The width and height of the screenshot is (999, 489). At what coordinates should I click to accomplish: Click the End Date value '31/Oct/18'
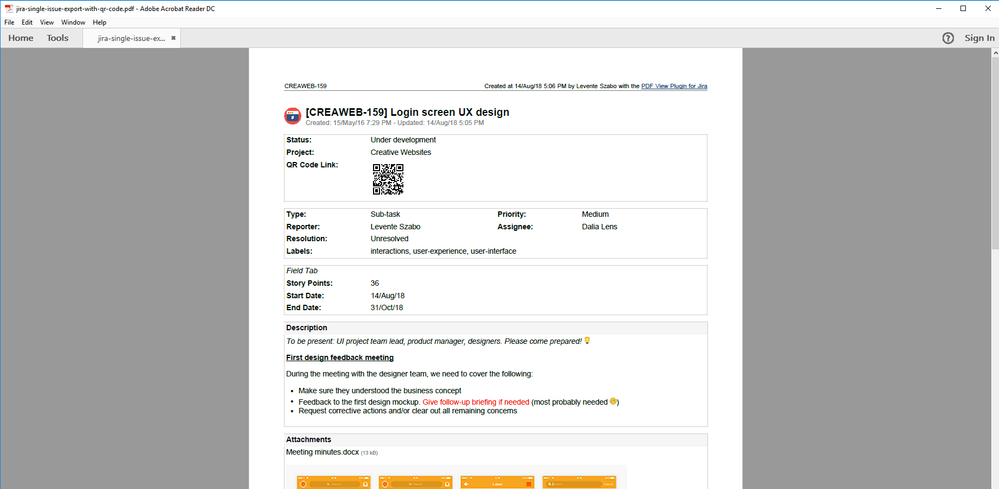point(387,308)
